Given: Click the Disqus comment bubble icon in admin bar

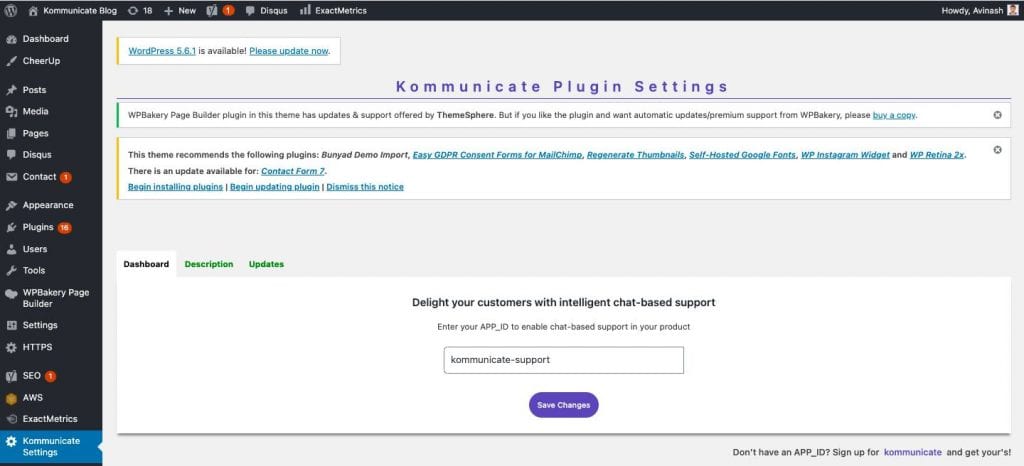Looking at the screenshot, I should (250, 10).
